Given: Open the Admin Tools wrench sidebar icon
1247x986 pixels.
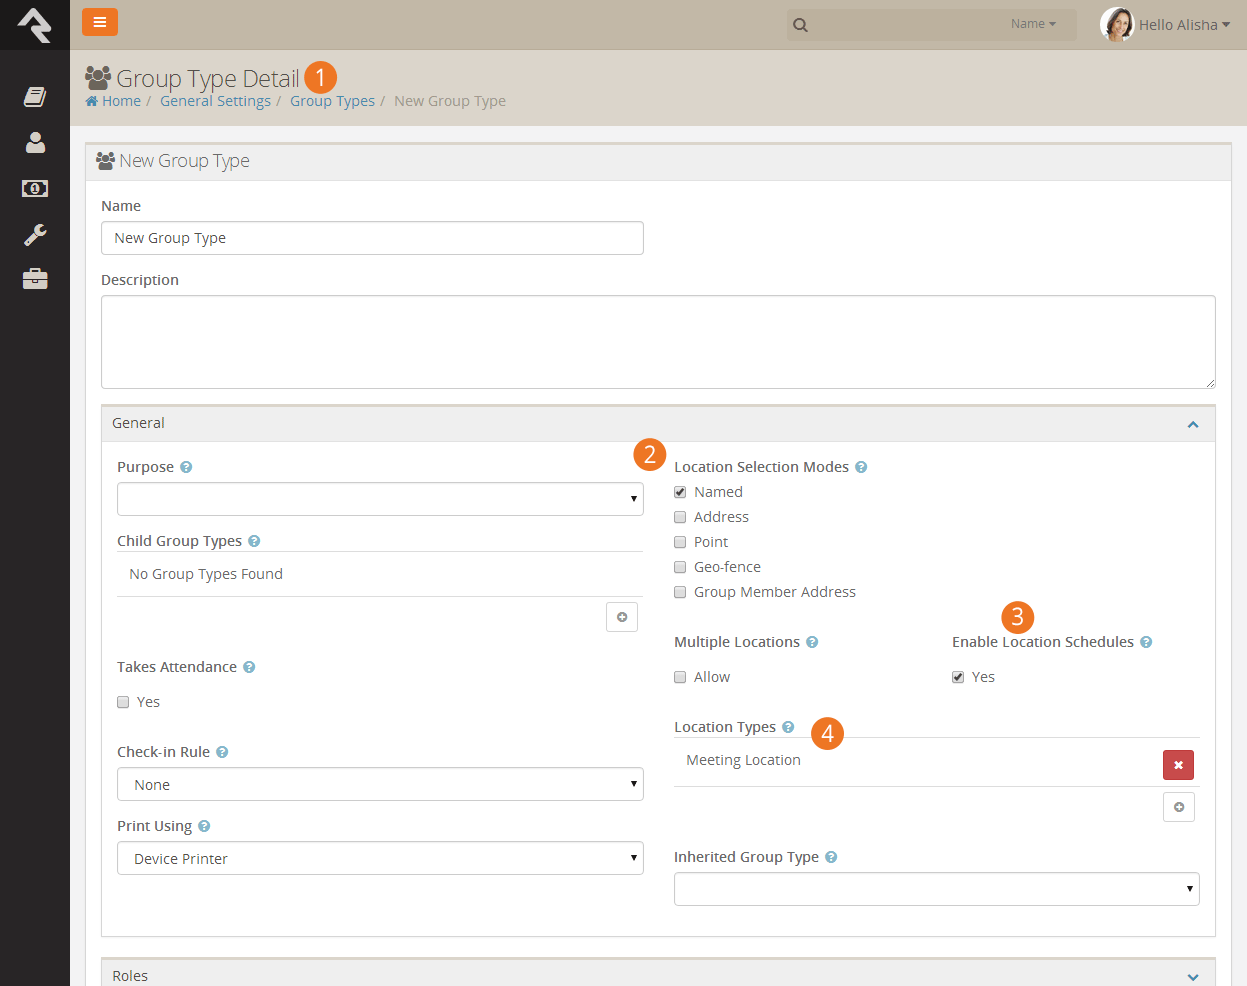Looking at the screenshot, I should pyautogui.click(x=35, y=234).
